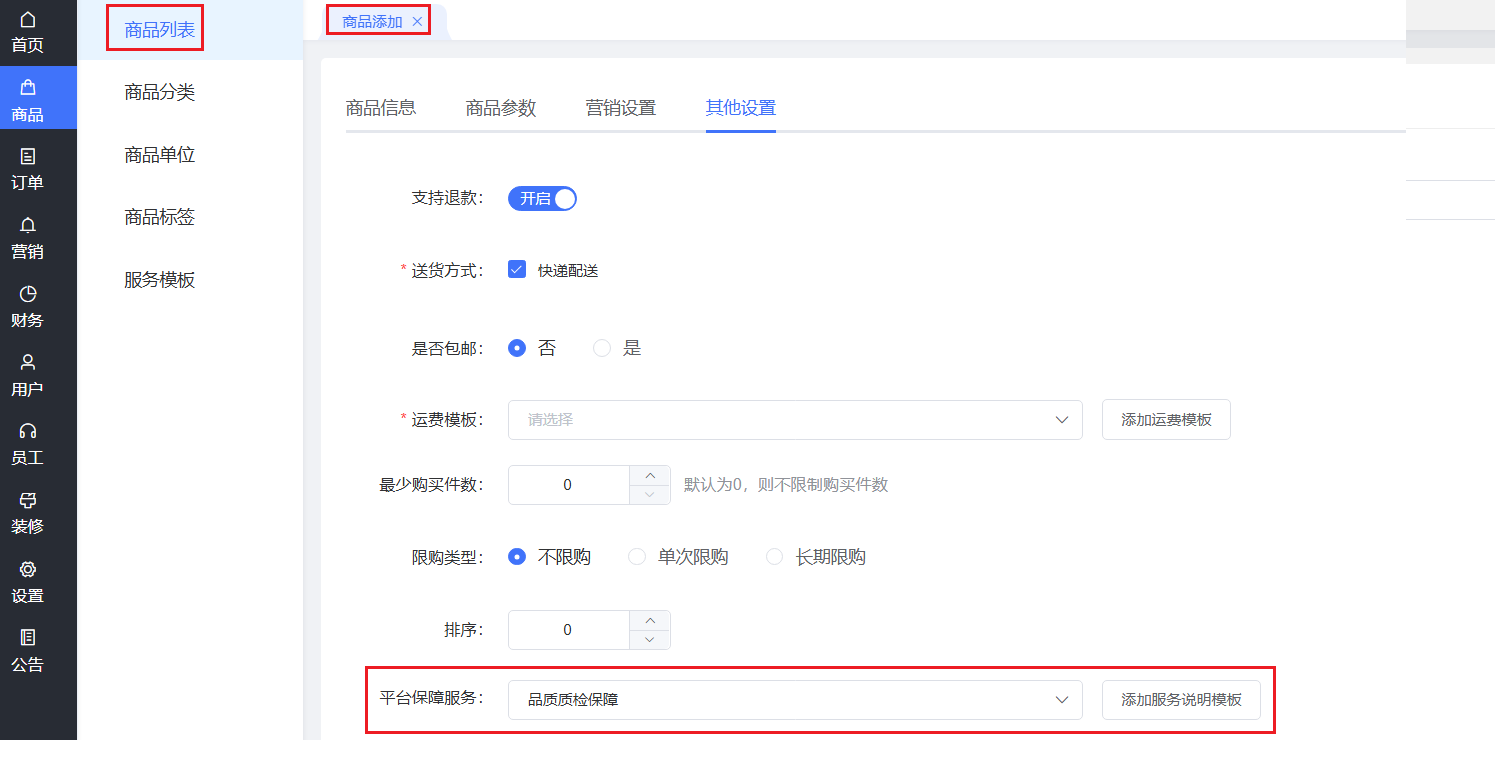Select 长期限购 radio option
The image size is (1495, 773).
tap(774, 557)
